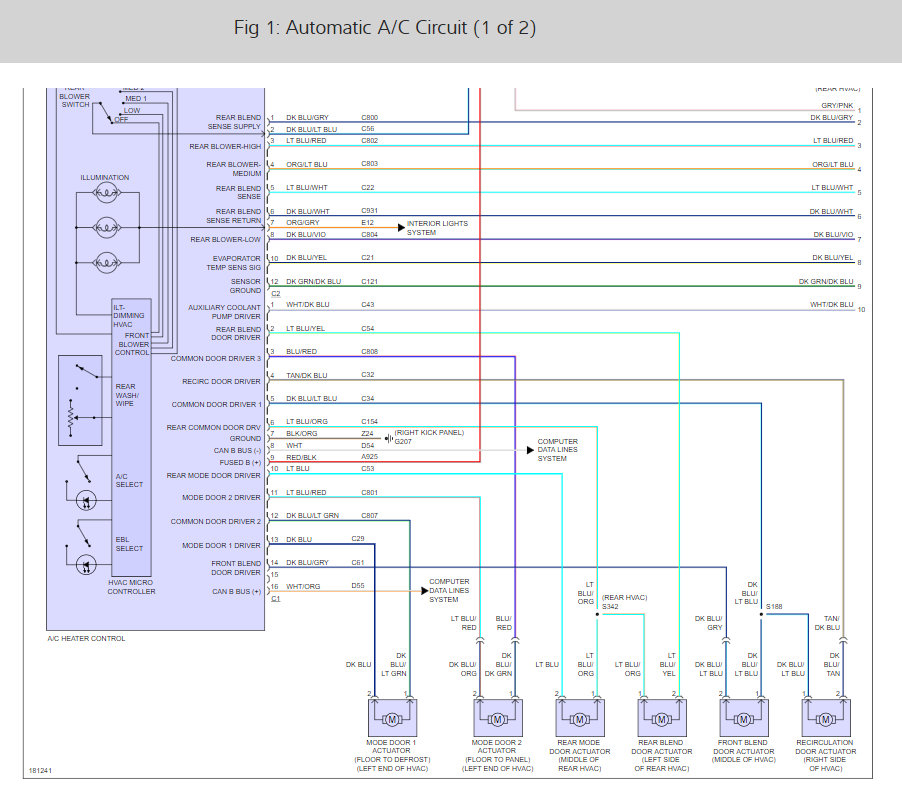Viewport: 902px width, 792px height.
Task: Click the GRY/PNK wire label
Action: (837, 106)
